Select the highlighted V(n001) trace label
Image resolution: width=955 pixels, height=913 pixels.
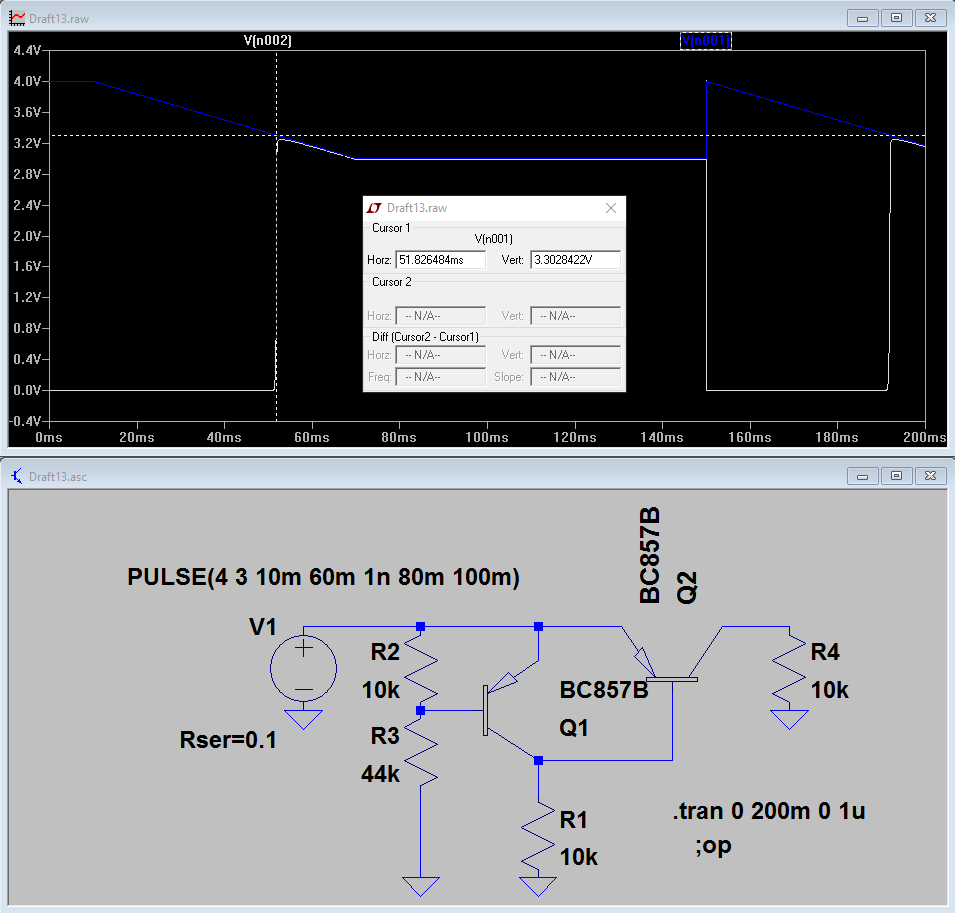click(705, 40)
